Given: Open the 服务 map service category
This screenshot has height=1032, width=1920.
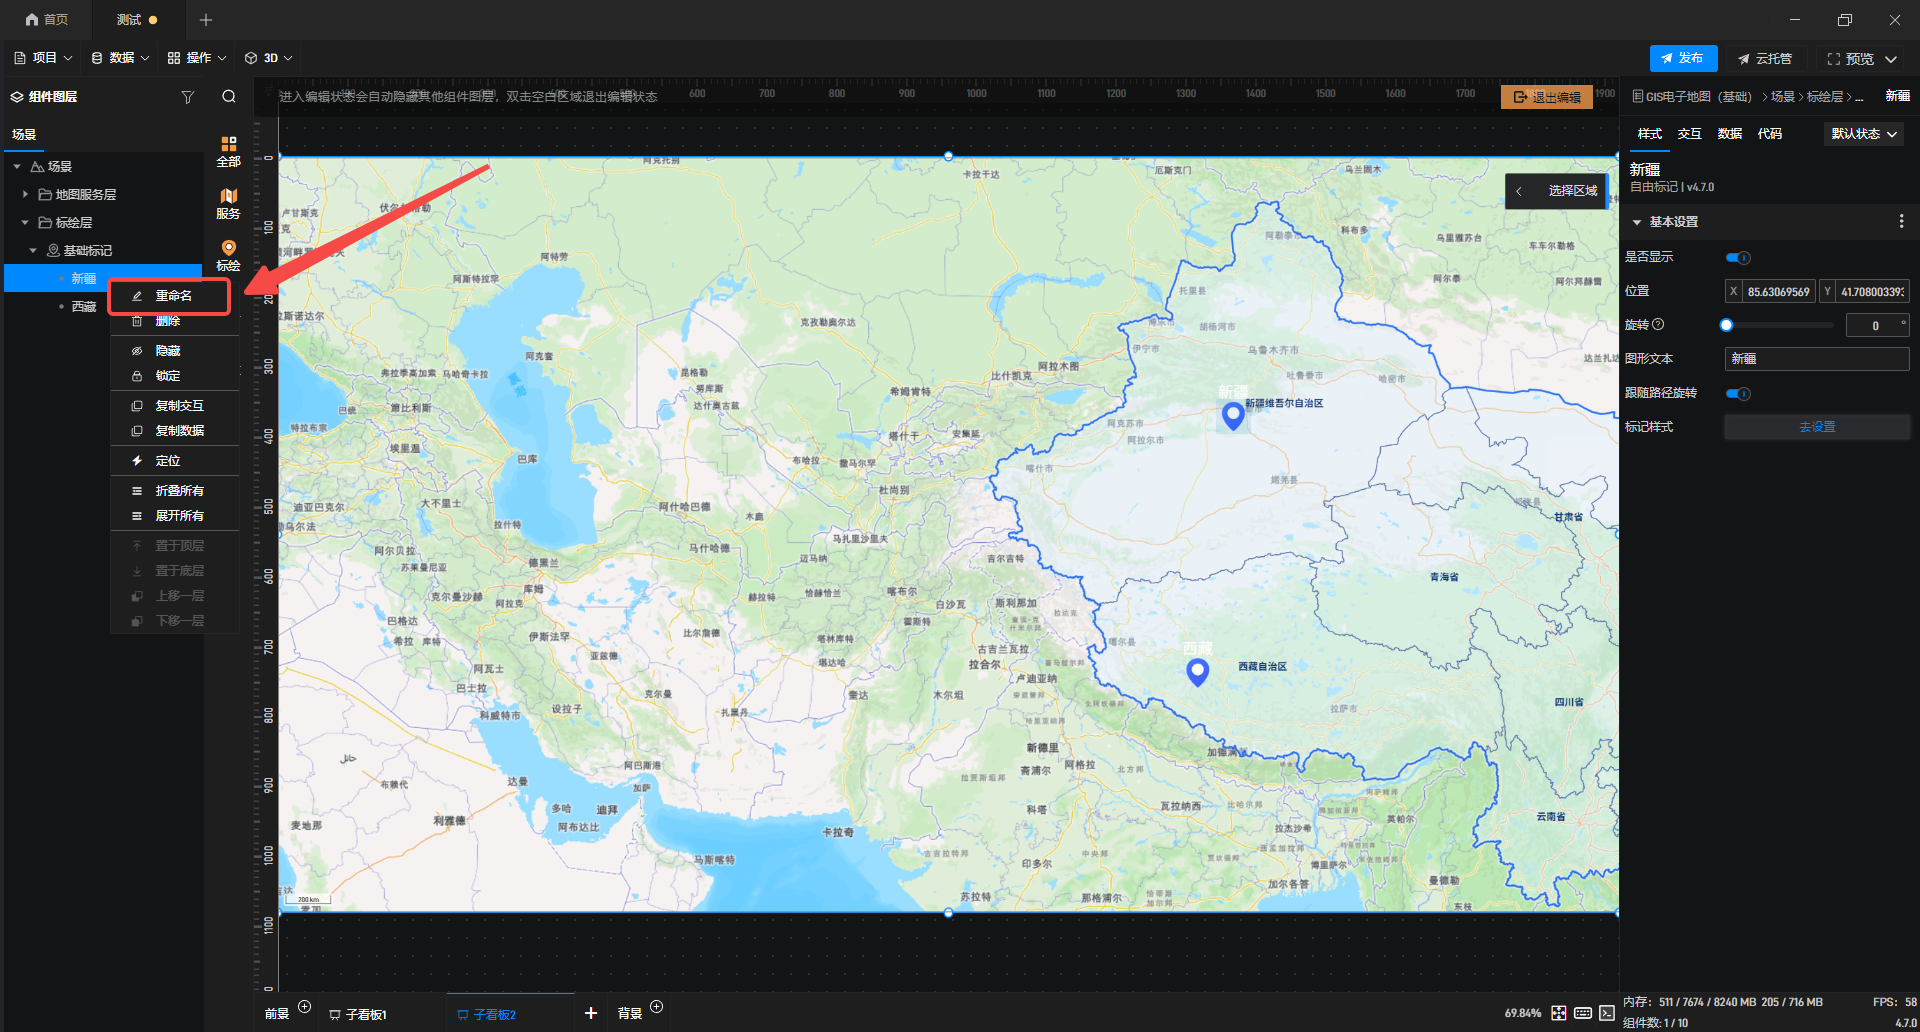Looking at the screenshot, I should pos(229,203).
